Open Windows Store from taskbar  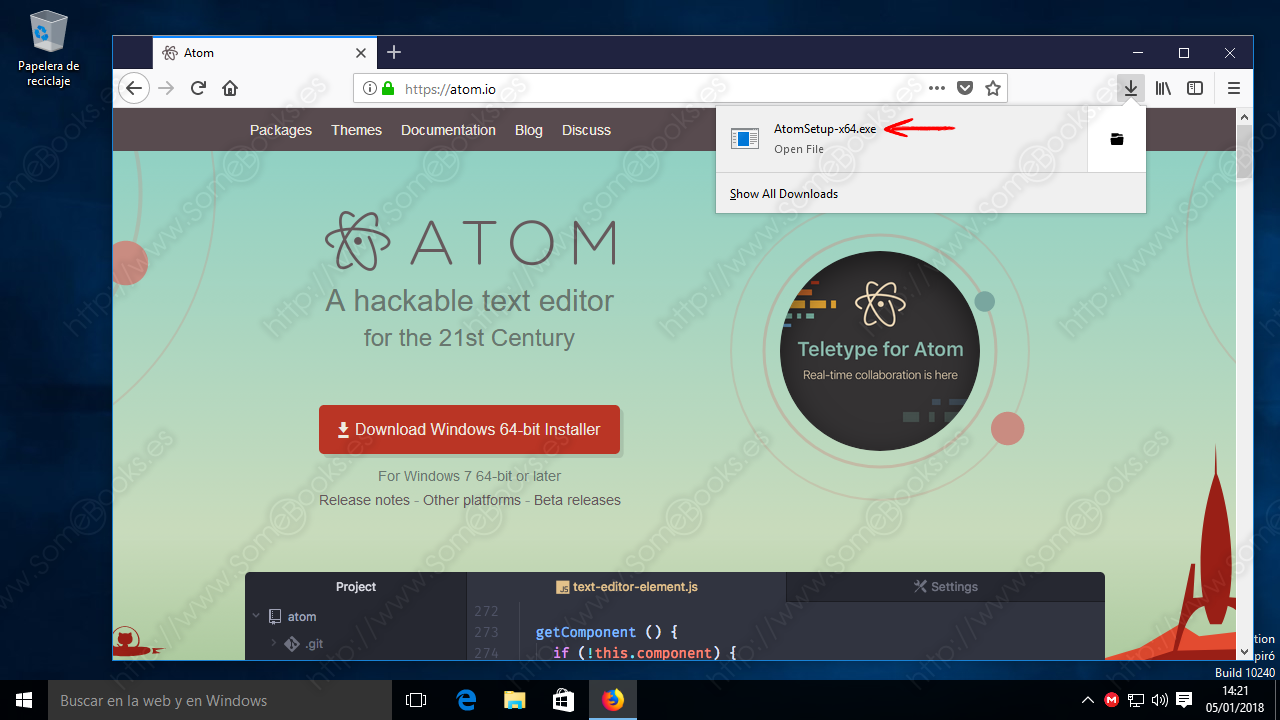(563, 700)
